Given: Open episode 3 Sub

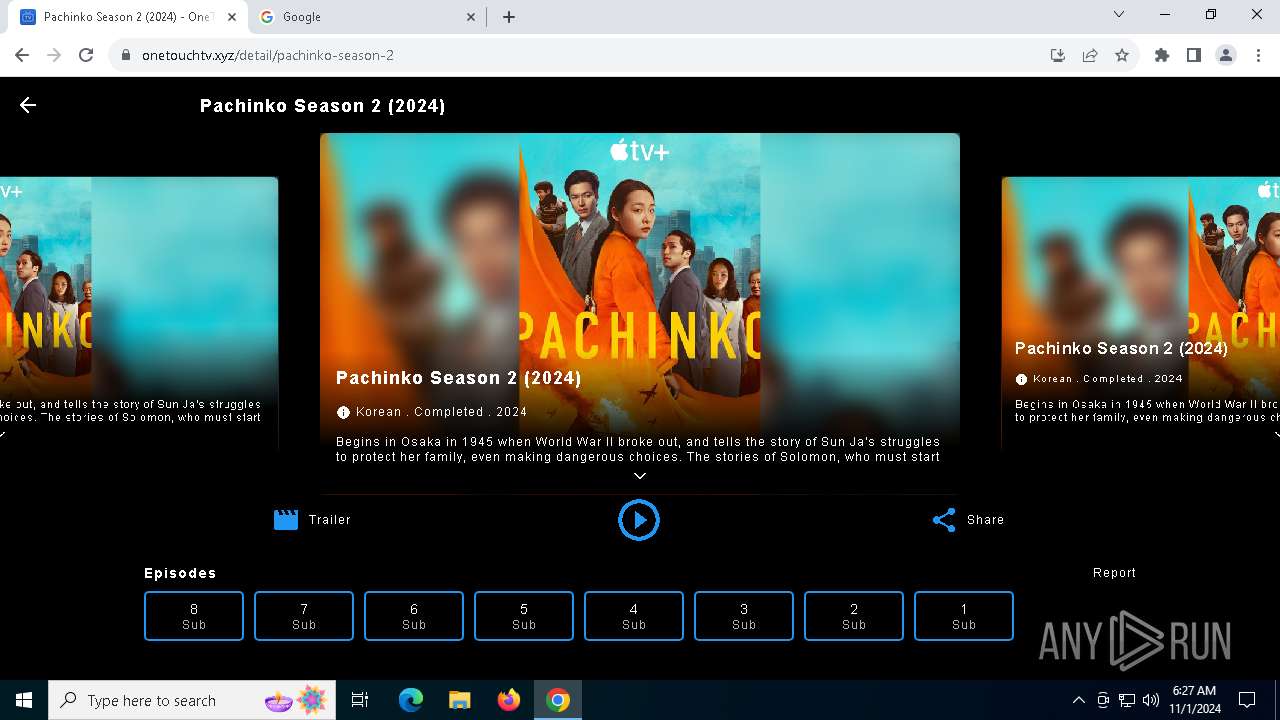Looking at the screenshot, I should 744,616.
